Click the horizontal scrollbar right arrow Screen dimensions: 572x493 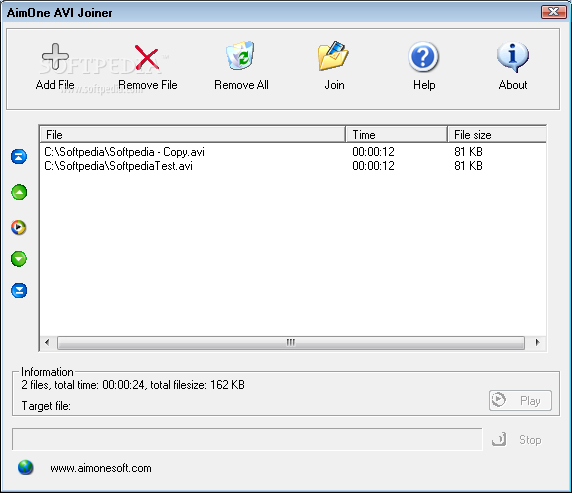click(x=537, y=342)
